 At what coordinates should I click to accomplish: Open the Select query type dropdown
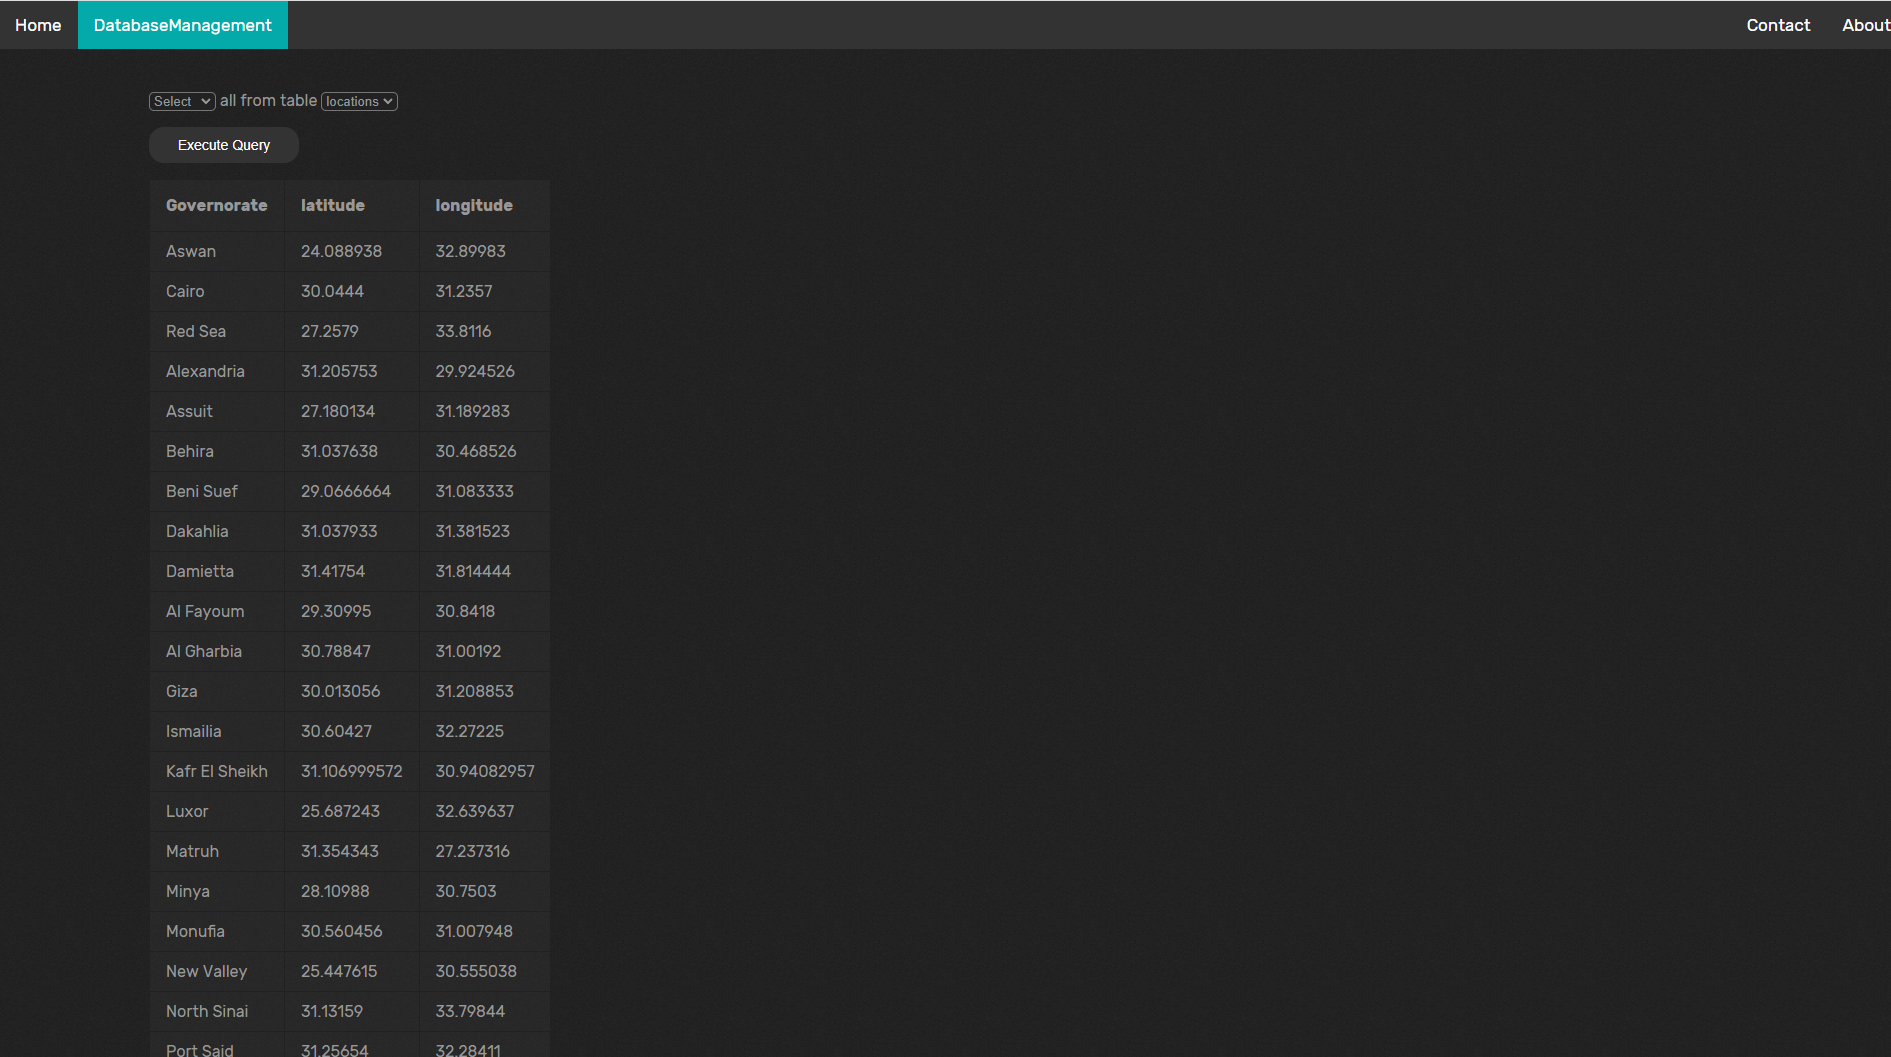tap(181, 101)
